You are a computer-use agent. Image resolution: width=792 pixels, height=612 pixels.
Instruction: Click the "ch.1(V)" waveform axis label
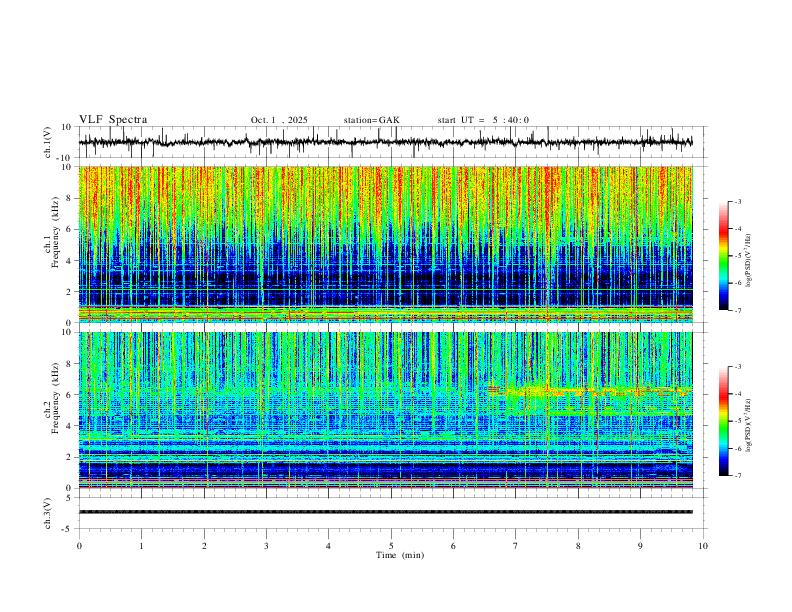tap(48, 142)
